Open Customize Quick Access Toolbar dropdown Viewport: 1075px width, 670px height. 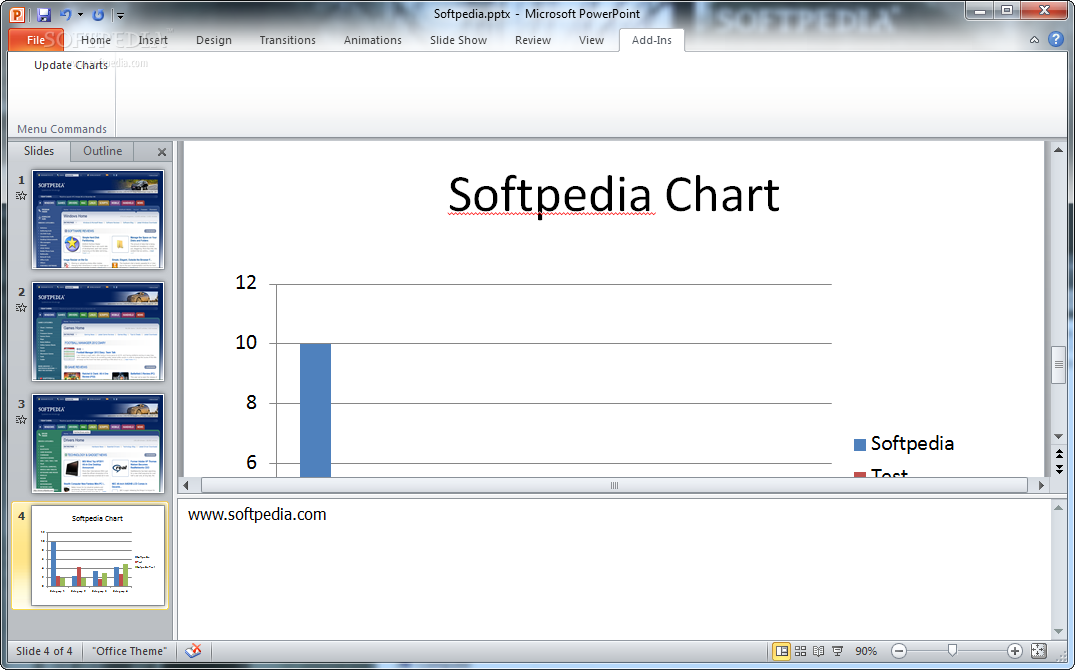[x=121, y=15]
